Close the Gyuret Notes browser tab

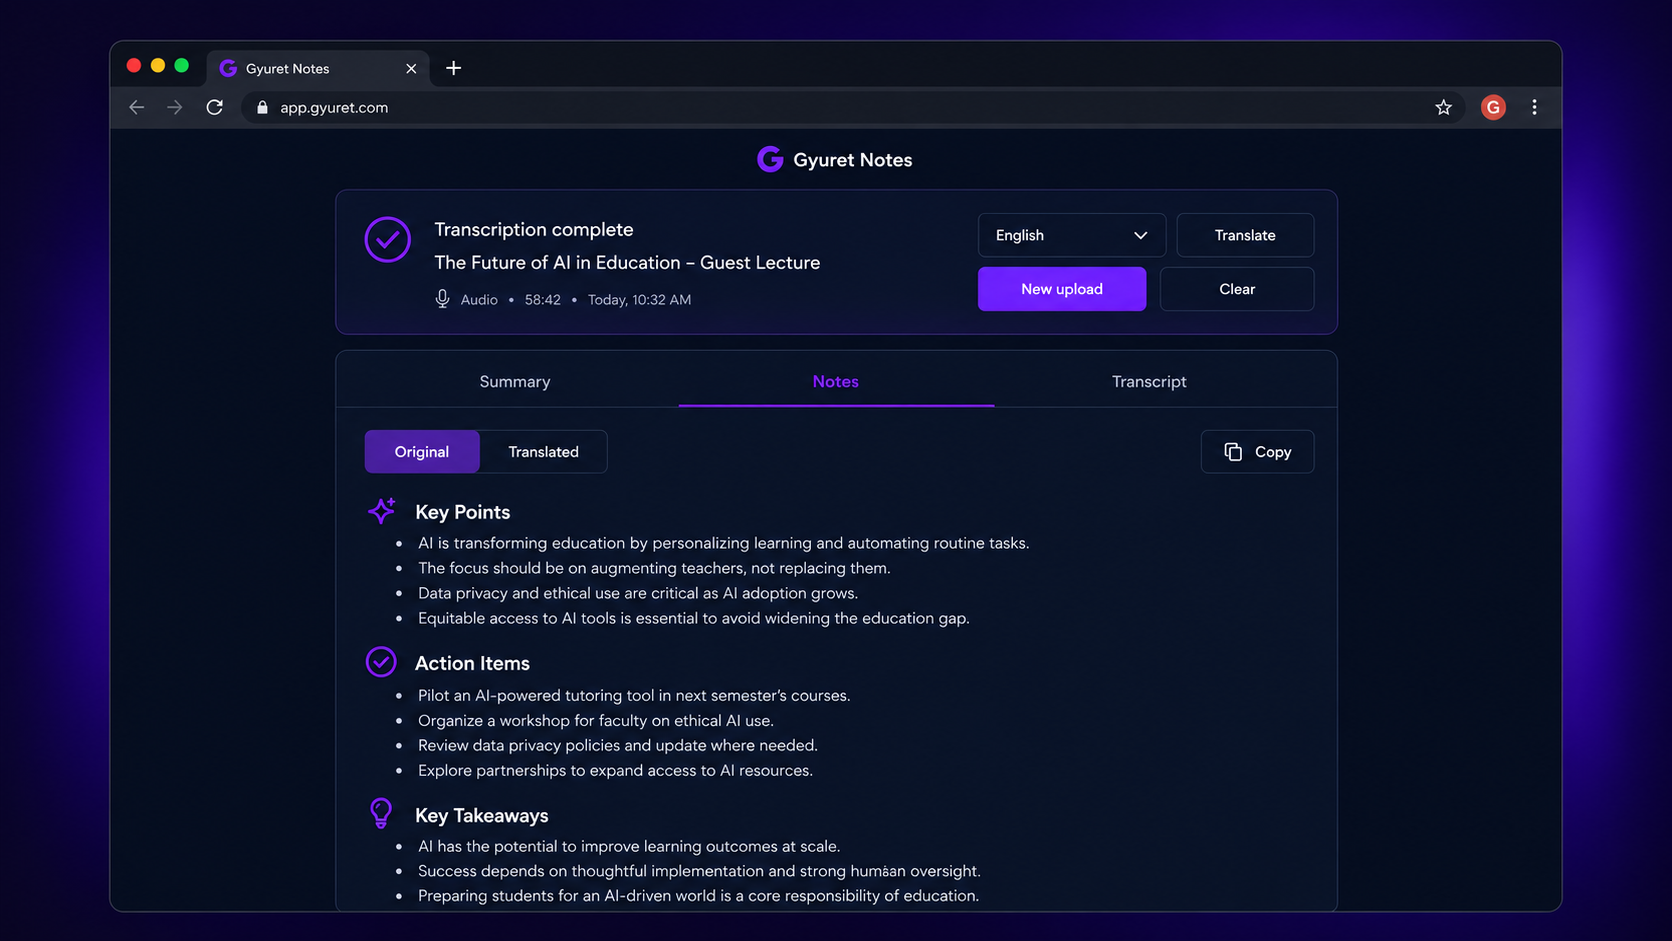coord(411,68)
